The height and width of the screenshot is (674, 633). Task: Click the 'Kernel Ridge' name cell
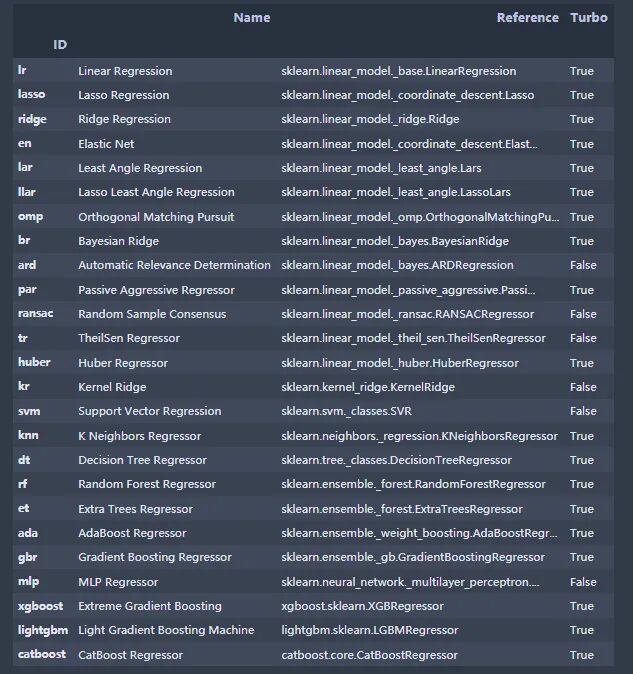click(112, 387)
